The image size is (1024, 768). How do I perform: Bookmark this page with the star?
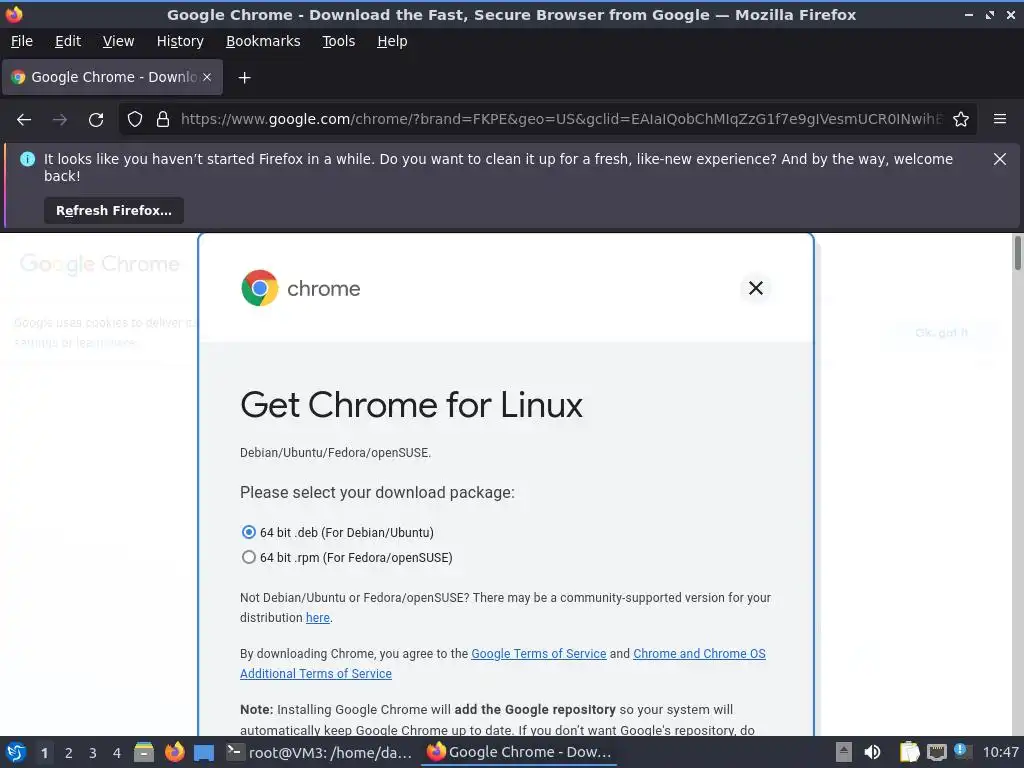tap(961, 120)
